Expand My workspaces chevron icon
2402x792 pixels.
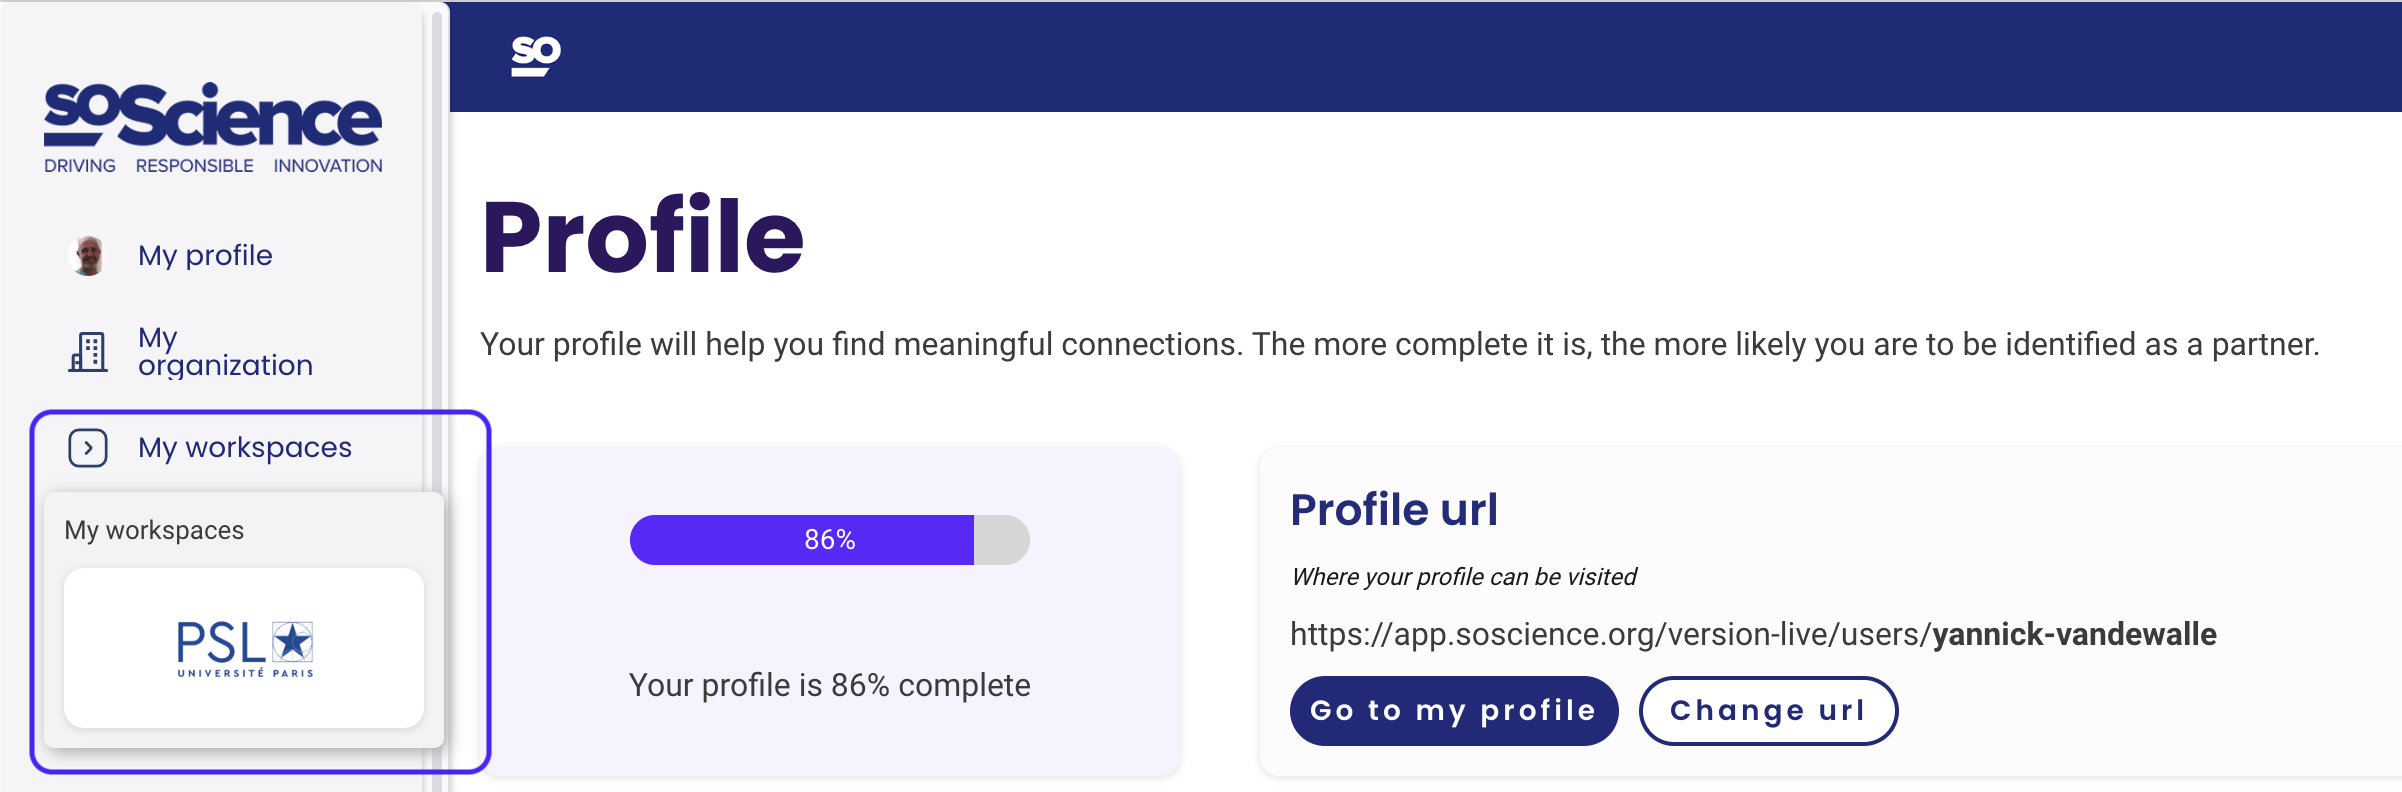pos(88,448)
